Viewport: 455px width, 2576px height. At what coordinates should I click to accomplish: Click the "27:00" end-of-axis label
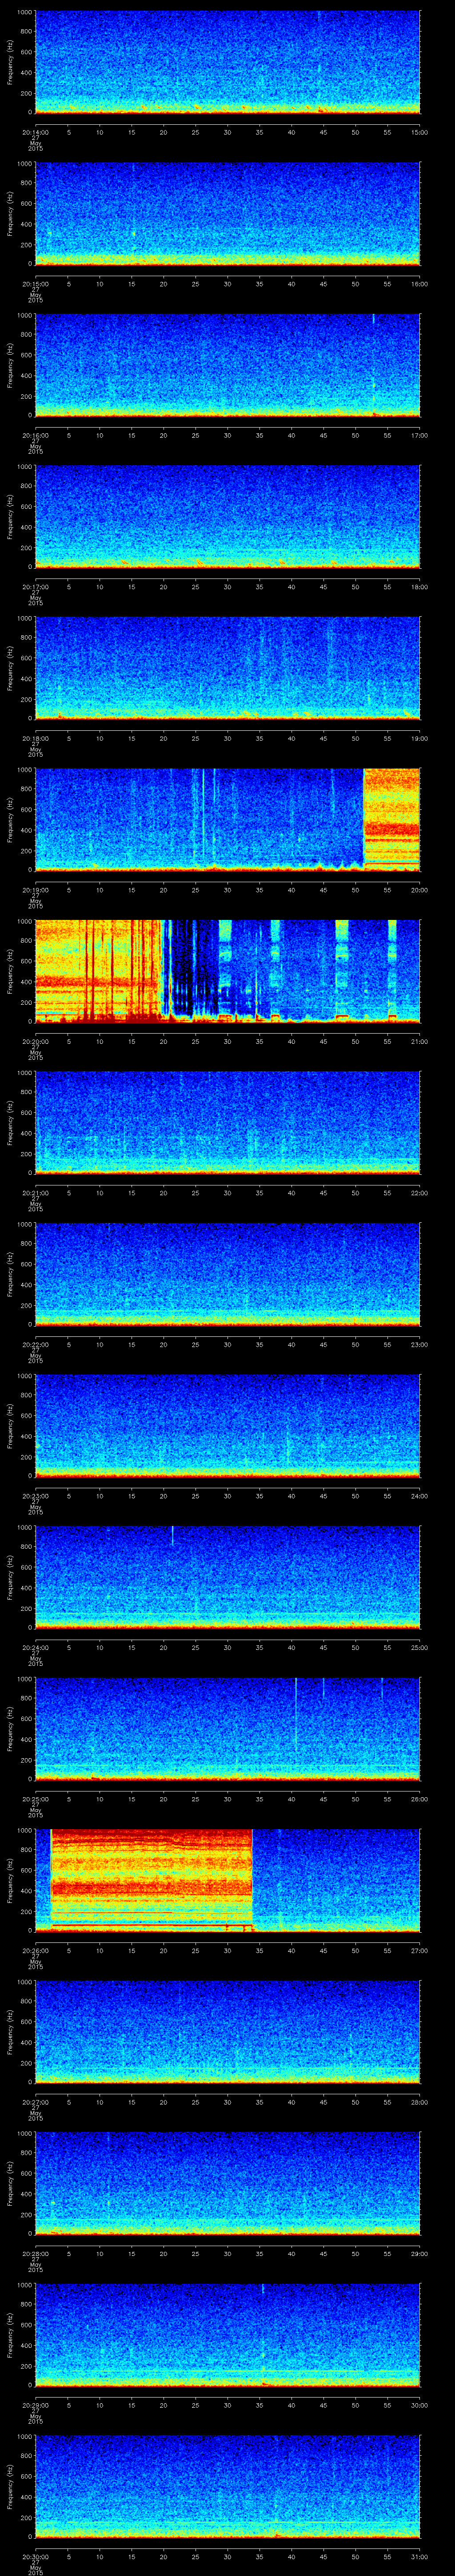tap(420, 1950)
